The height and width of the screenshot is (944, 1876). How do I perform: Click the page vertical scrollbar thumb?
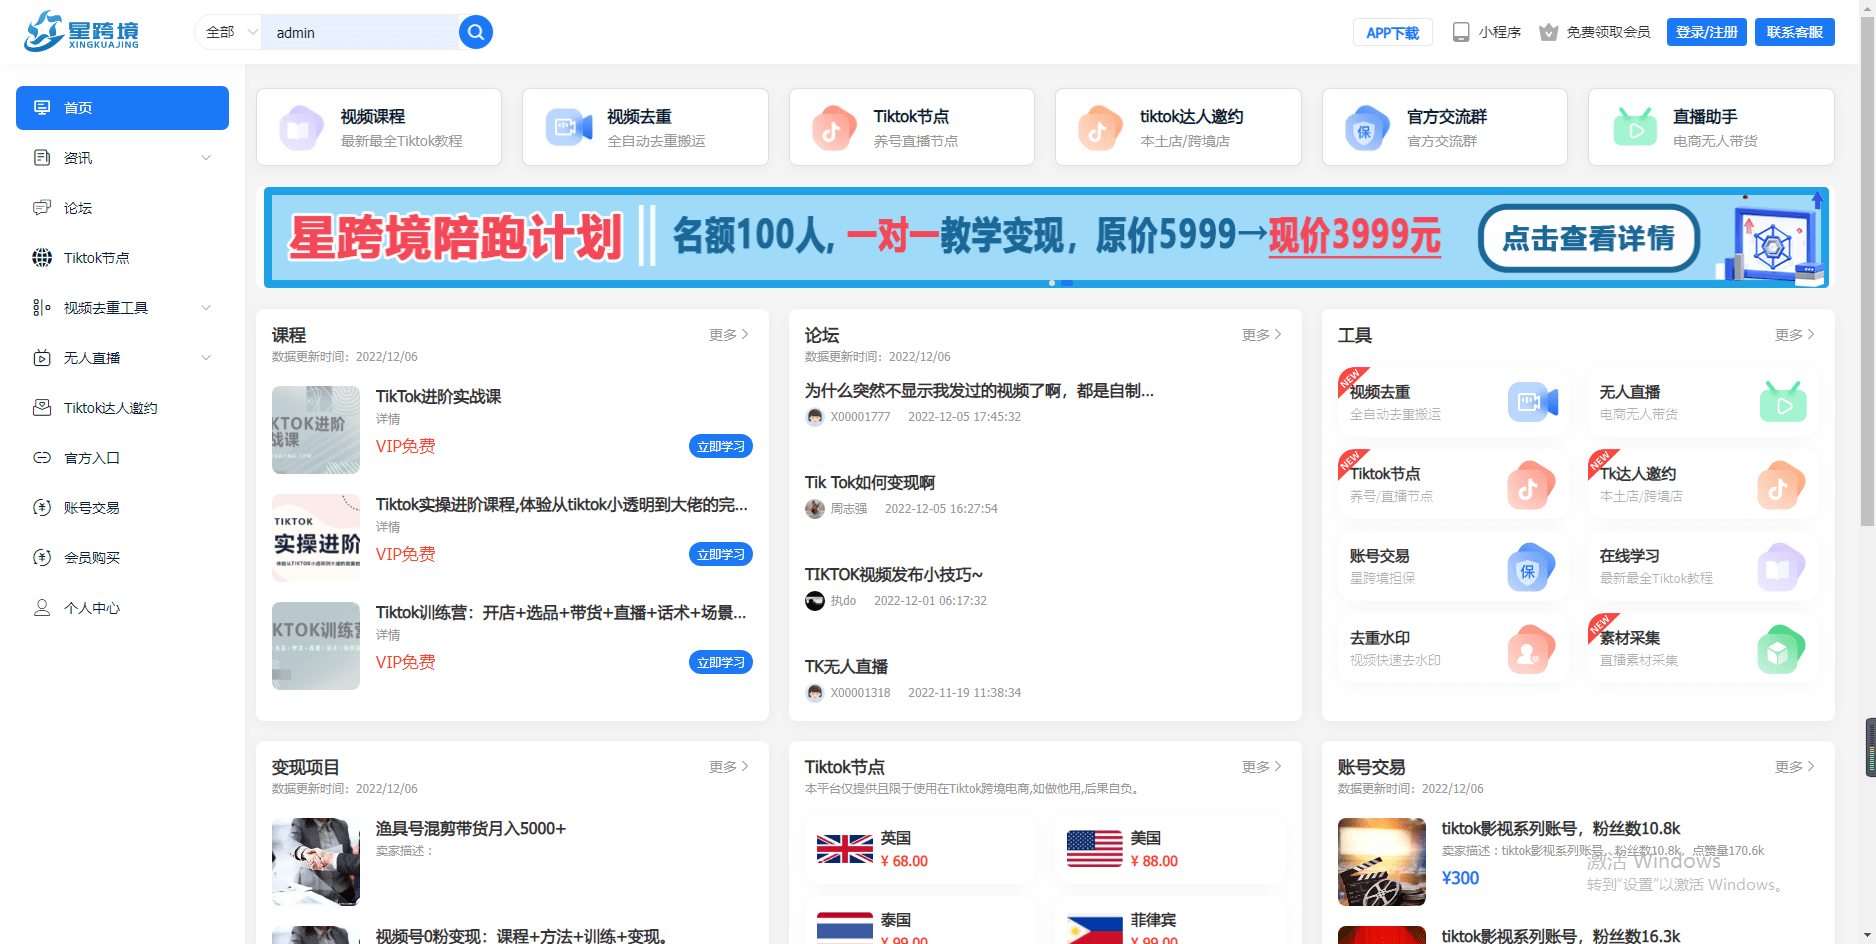click(1868, 270)
